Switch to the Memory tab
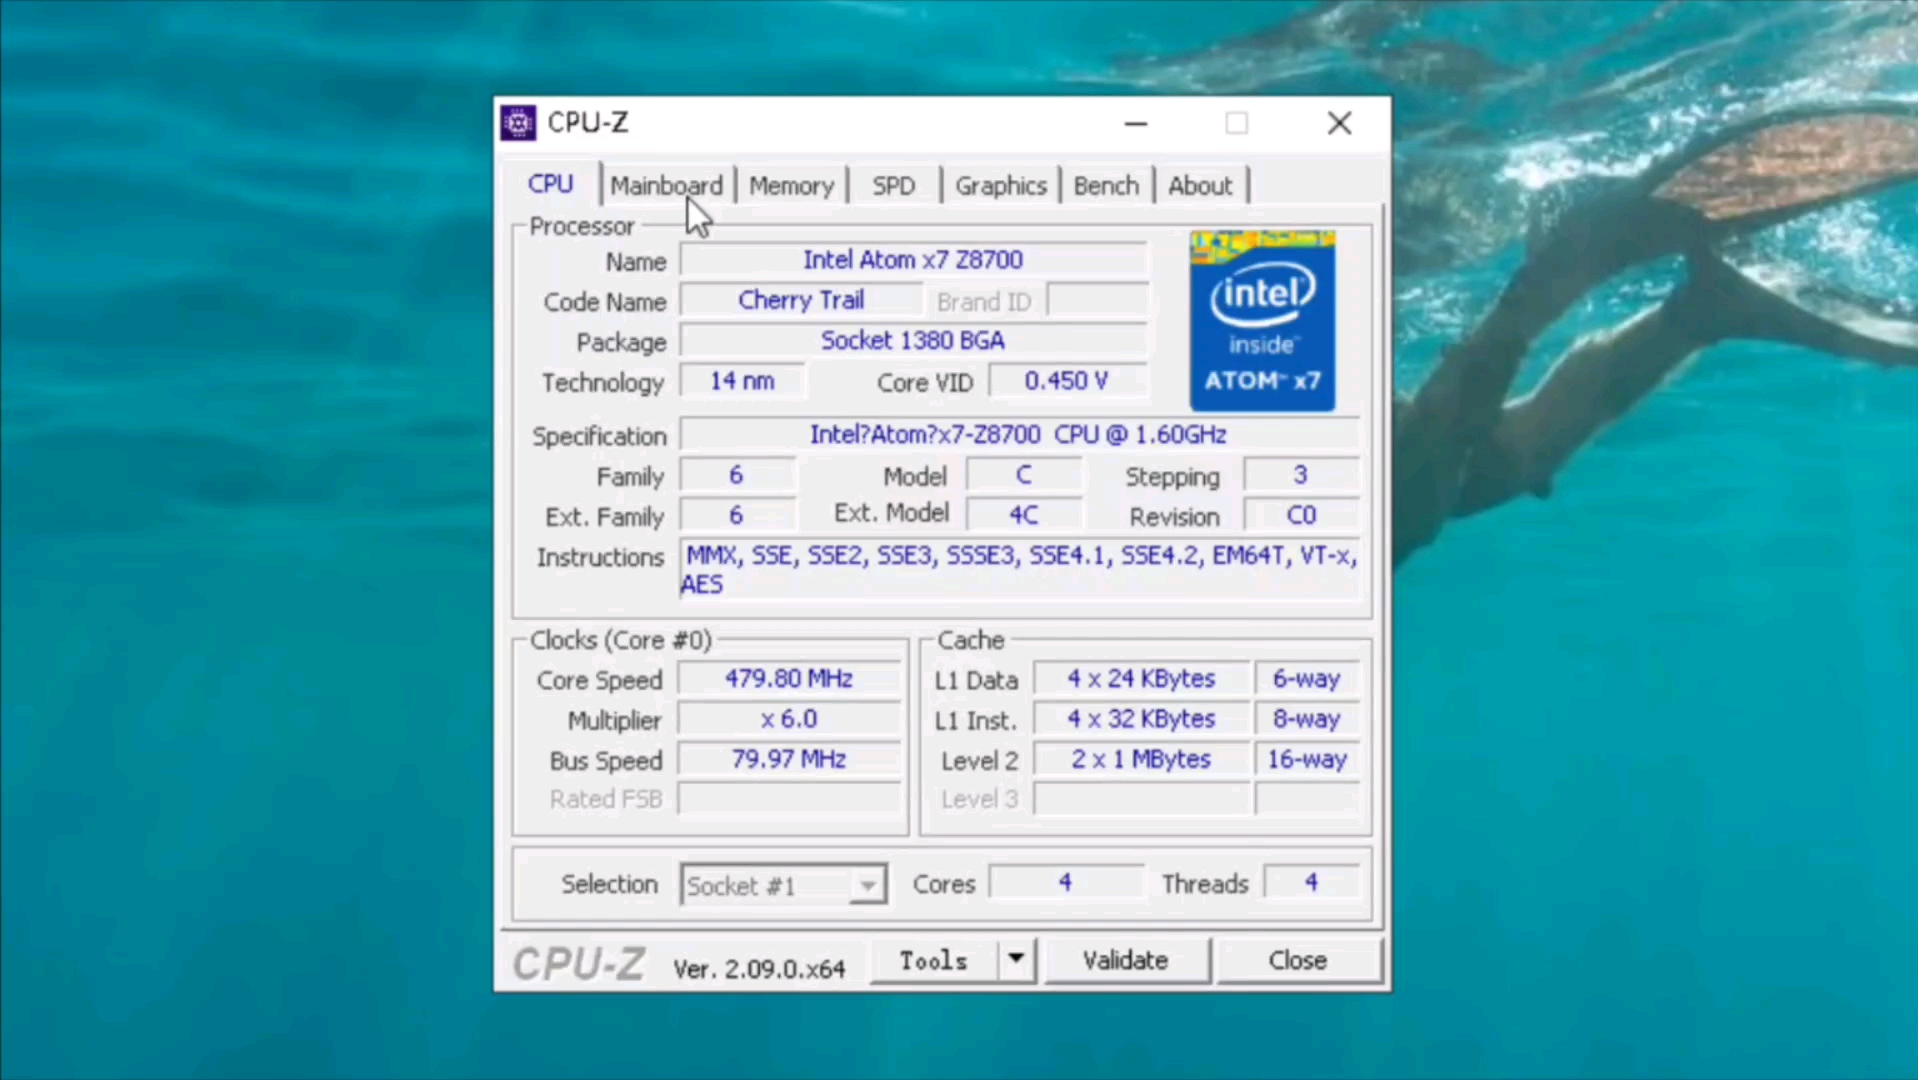The width and height of the screenshot is (1918, 1080). click(791, 185)
